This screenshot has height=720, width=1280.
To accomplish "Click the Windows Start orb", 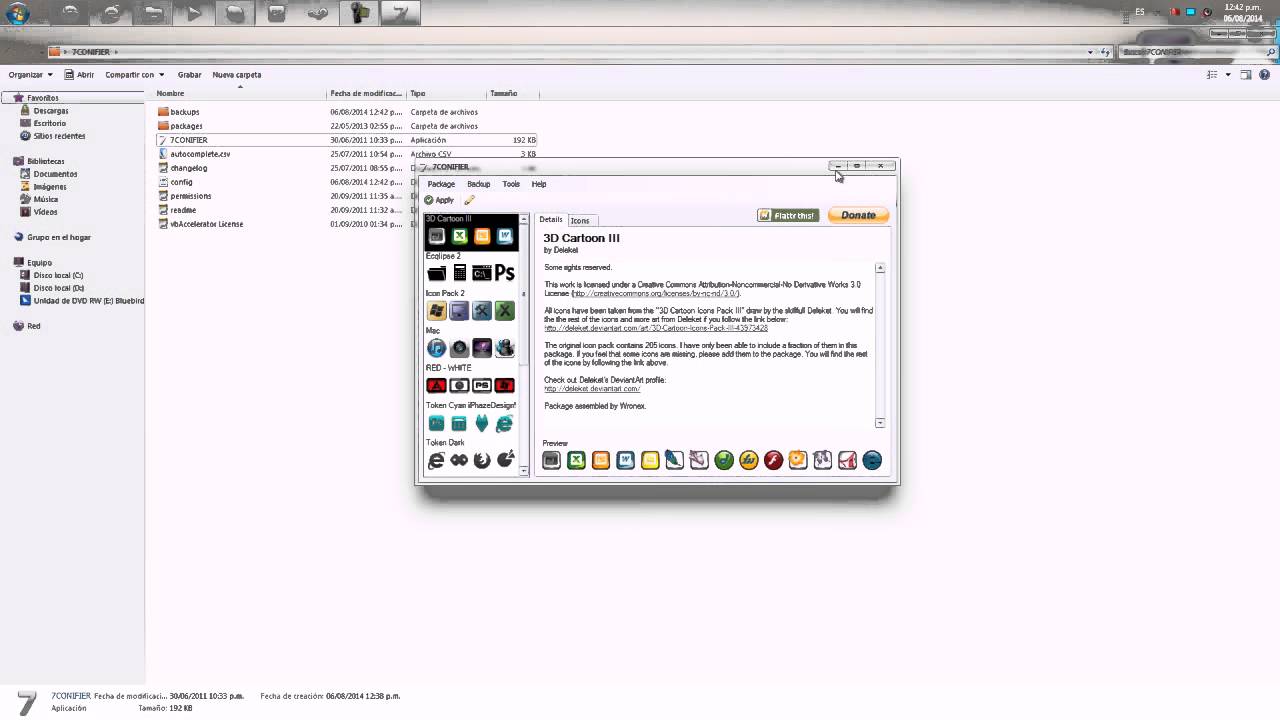I will coord(18,14).
